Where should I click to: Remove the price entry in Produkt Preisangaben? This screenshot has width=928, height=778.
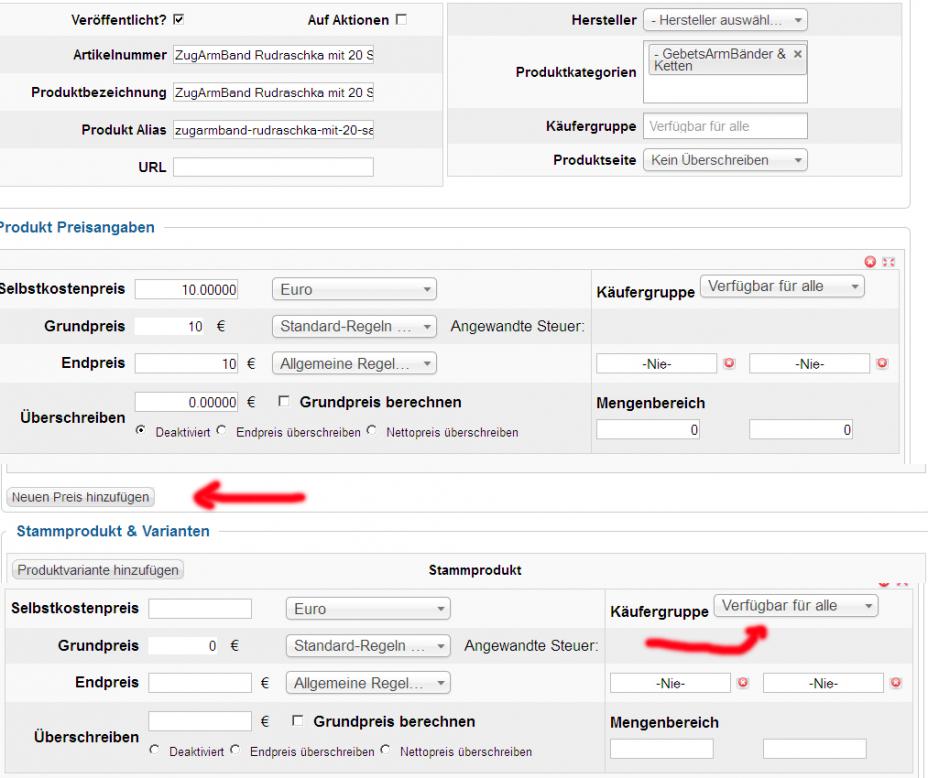(x=870, y=262)
